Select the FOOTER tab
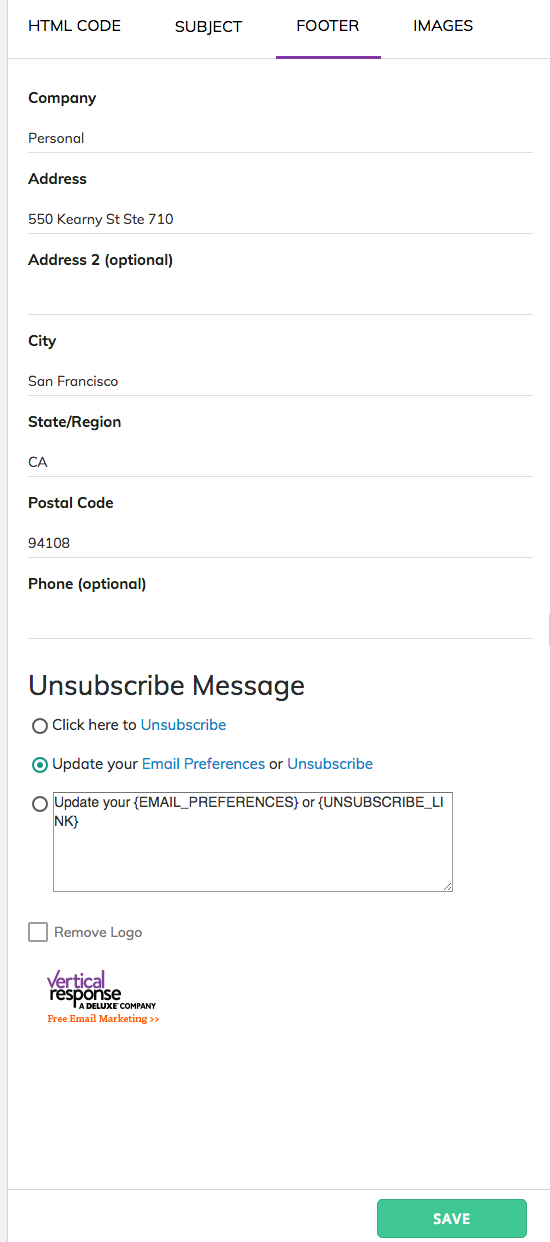This screenshot has width=550, height=1242. click(x=328, y=26)
